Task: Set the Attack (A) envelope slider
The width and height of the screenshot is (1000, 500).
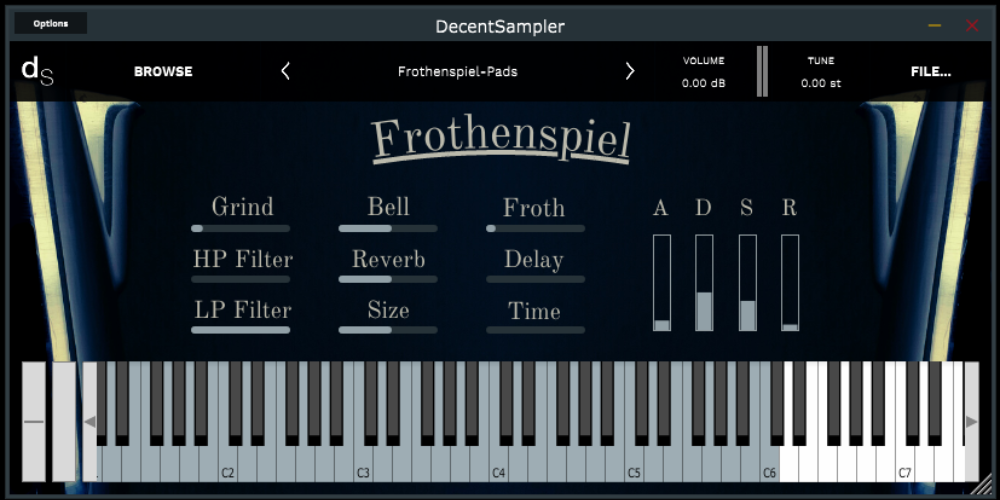Action: pos(662,283)
